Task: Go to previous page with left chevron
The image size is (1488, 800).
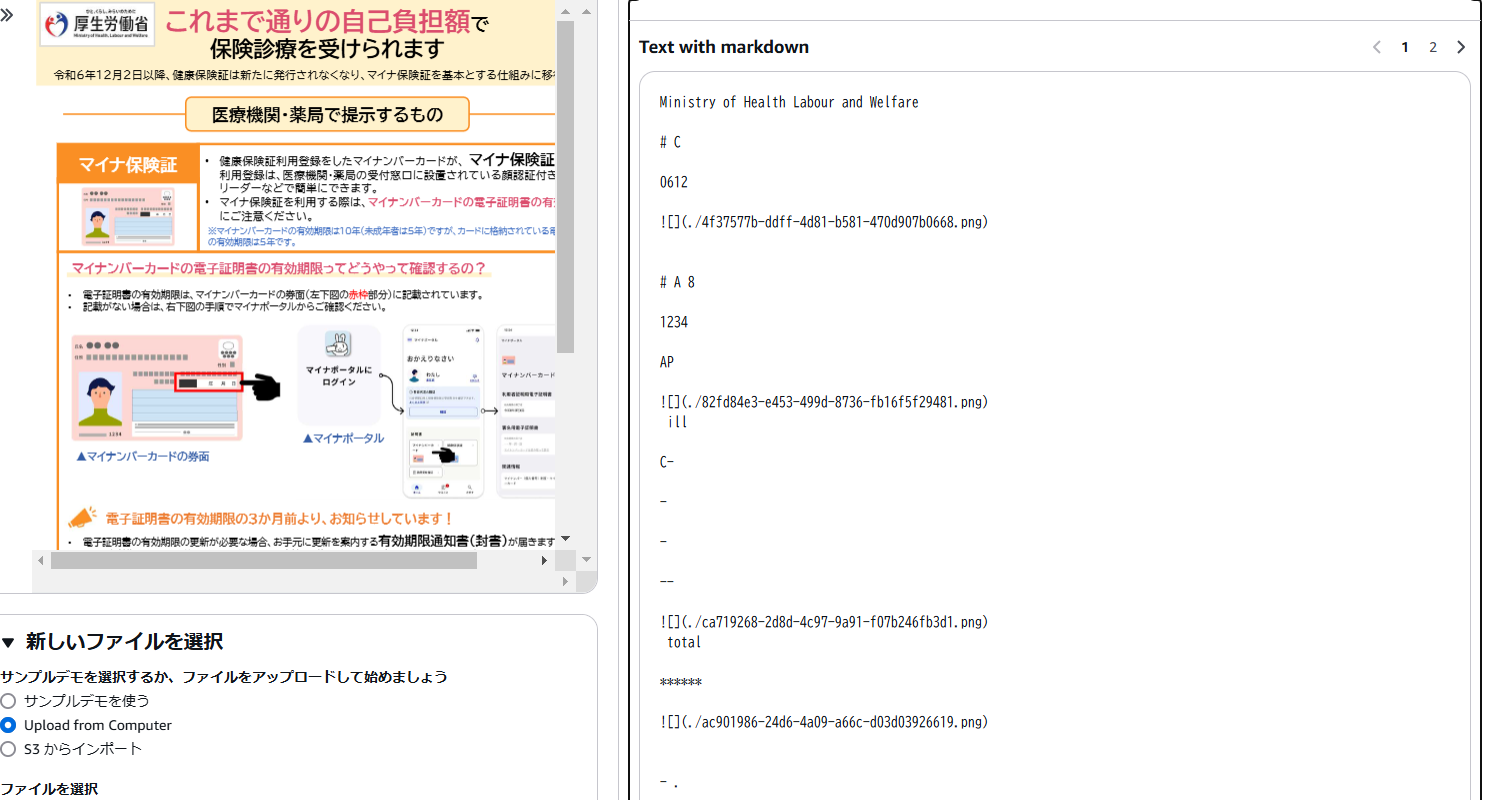Action: 1377,47
